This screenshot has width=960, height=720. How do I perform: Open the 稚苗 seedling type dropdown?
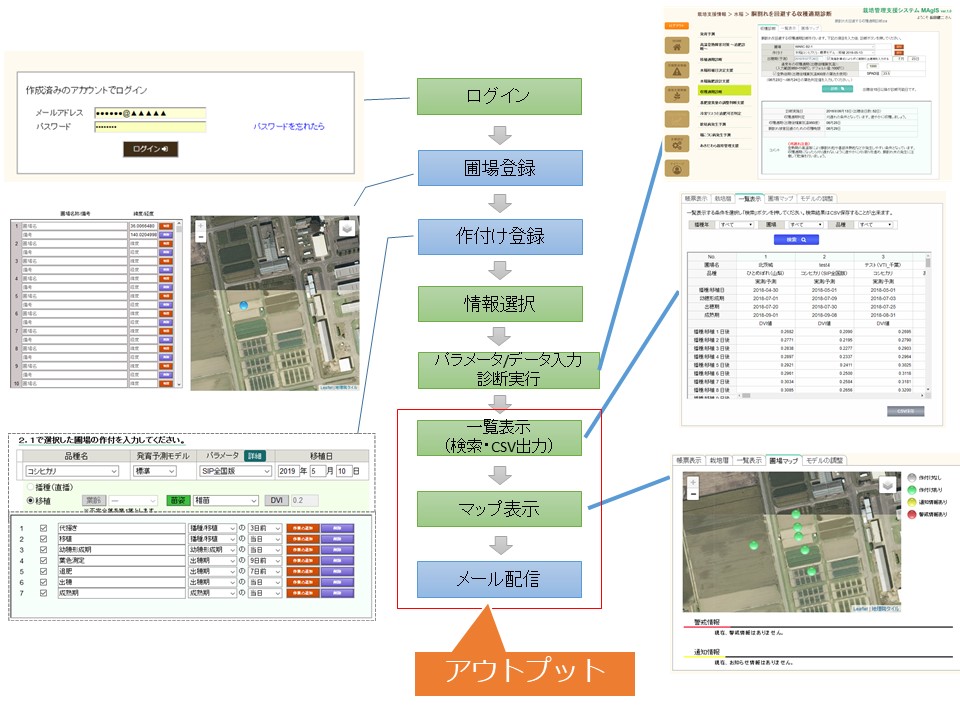225,500
